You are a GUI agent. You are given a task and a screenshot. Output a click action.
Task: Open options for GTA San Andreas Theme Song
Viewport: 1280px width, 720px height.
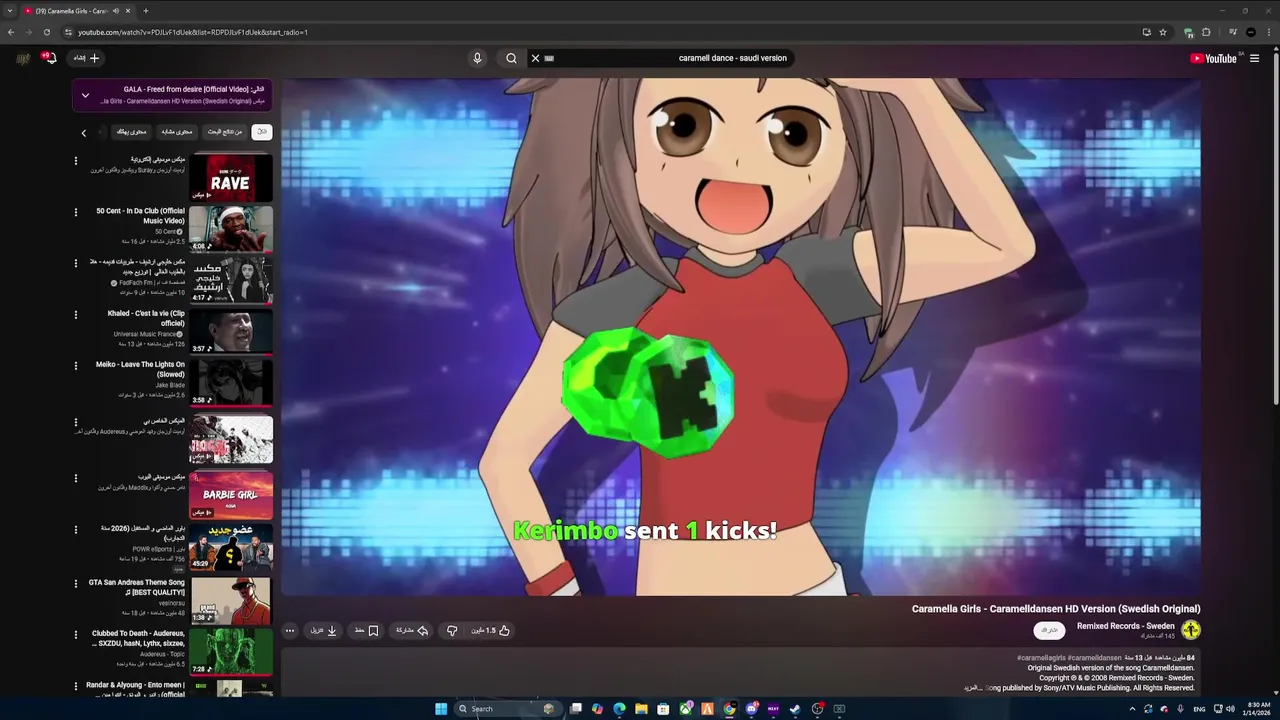[x=76, y=584]
